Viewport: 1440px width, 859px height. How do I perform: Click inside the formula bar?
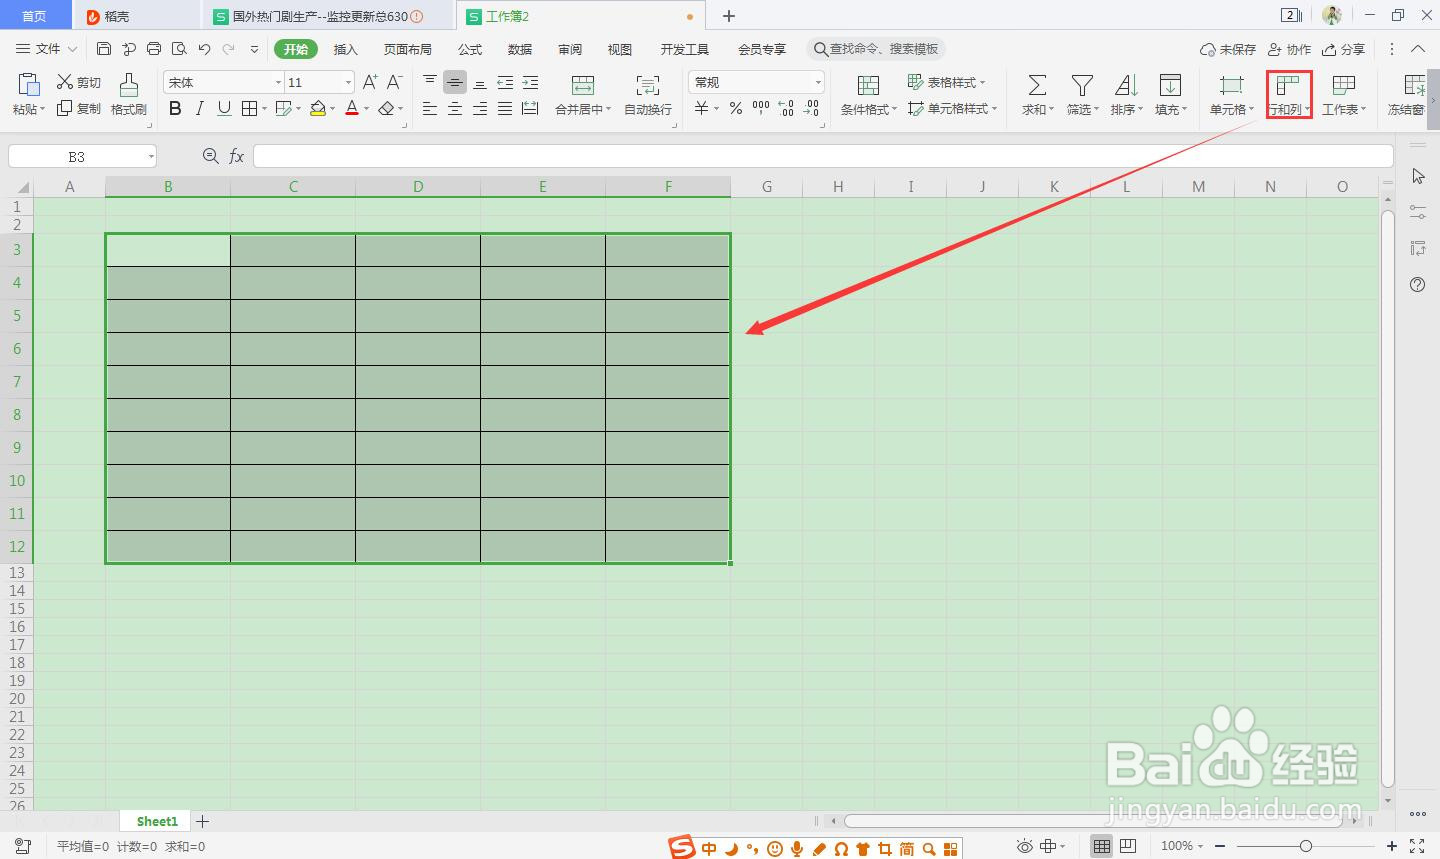700,155
